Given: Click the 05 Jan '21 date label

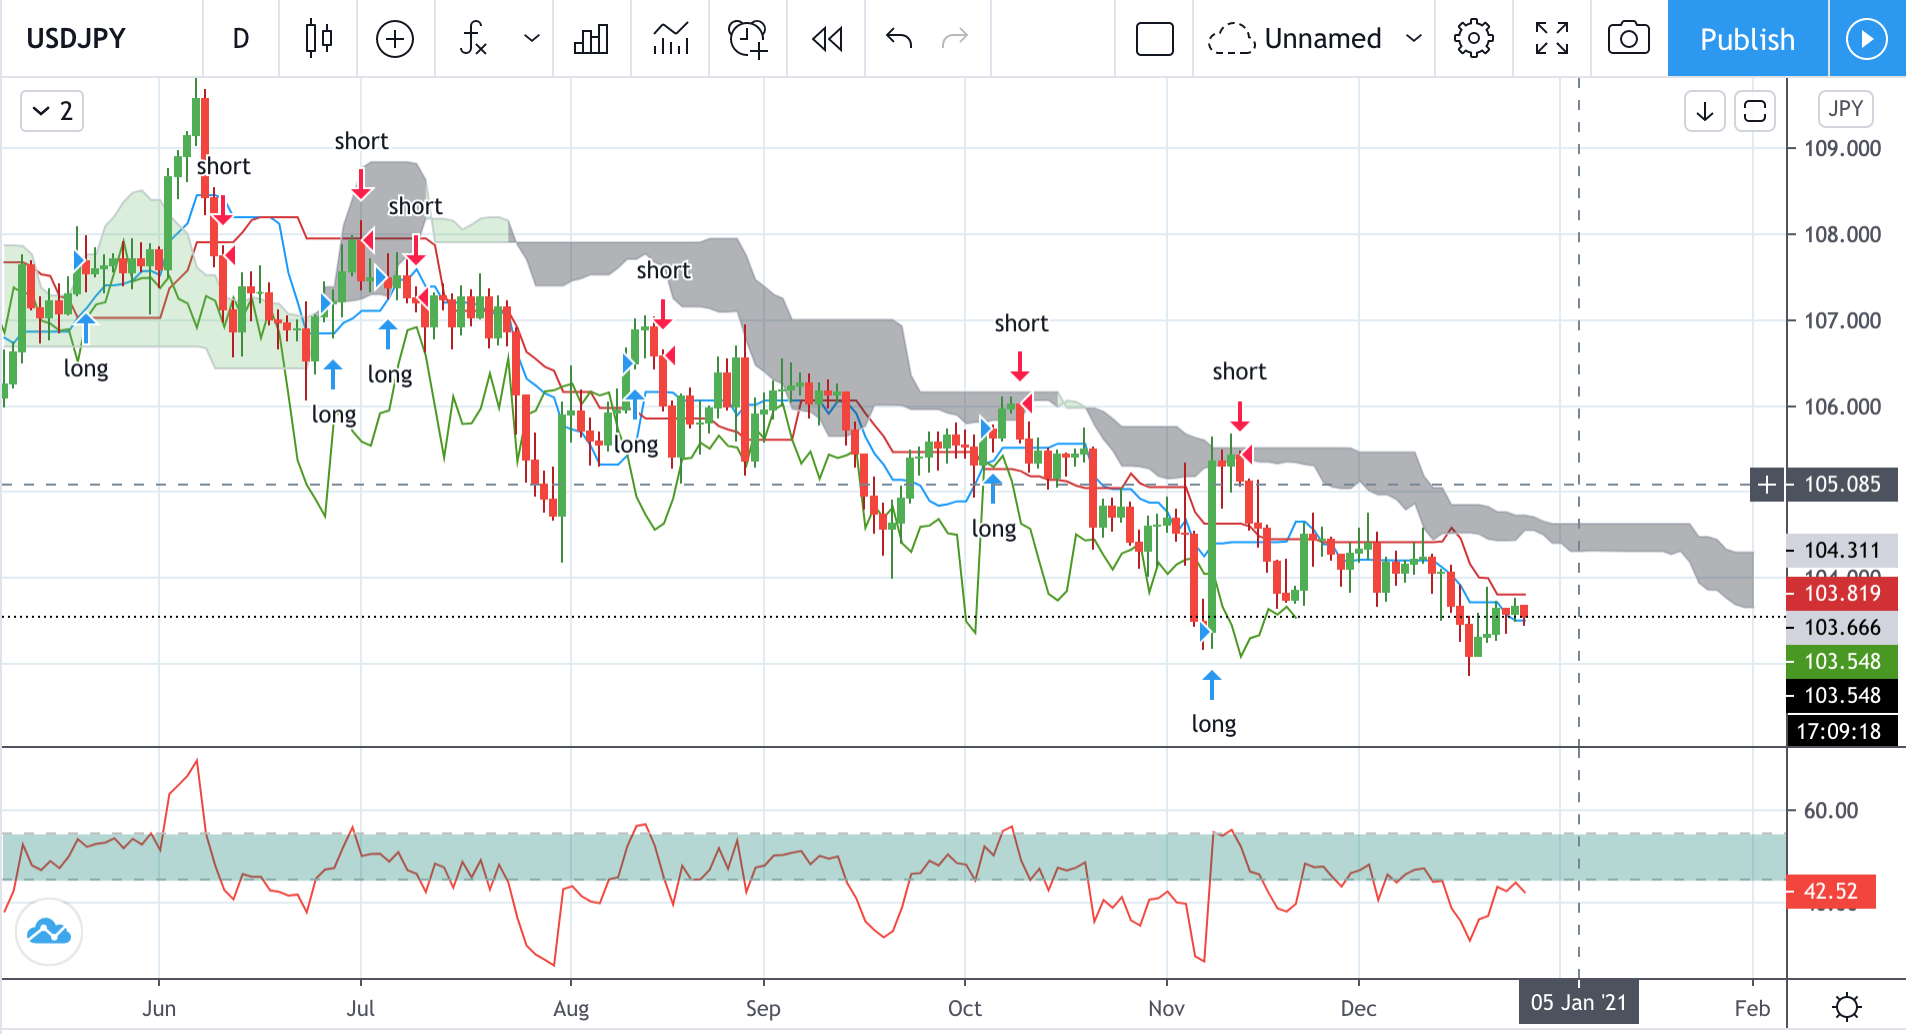Looking at the screenshot, I should (x=1579, y=1003).
